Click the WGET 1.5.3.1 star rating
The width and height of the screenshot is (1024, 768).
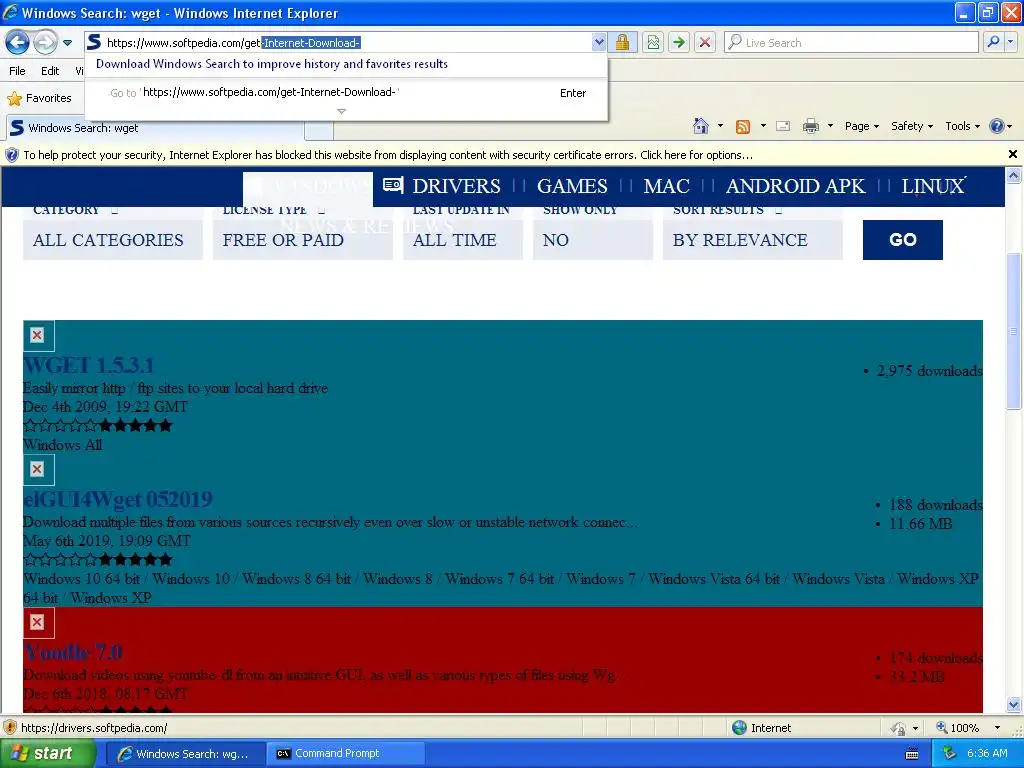98,426
